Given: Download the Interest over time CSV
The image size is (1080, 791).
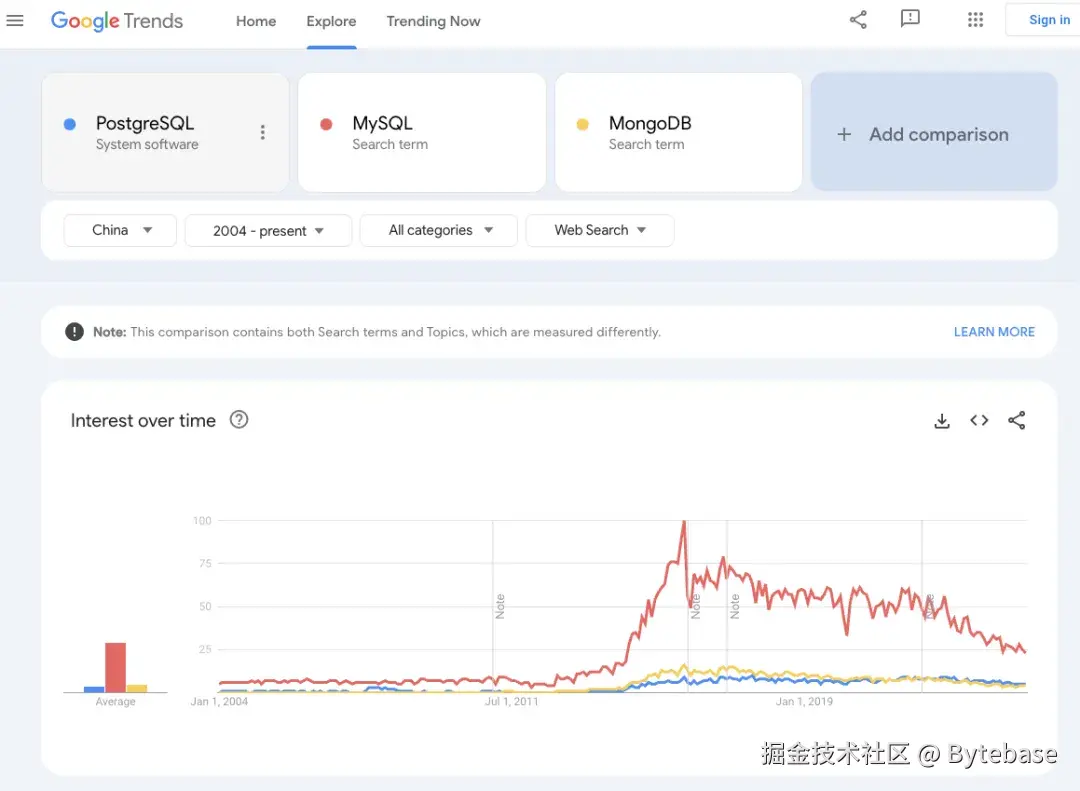Looking at the screenshot, I should [941, 421].
